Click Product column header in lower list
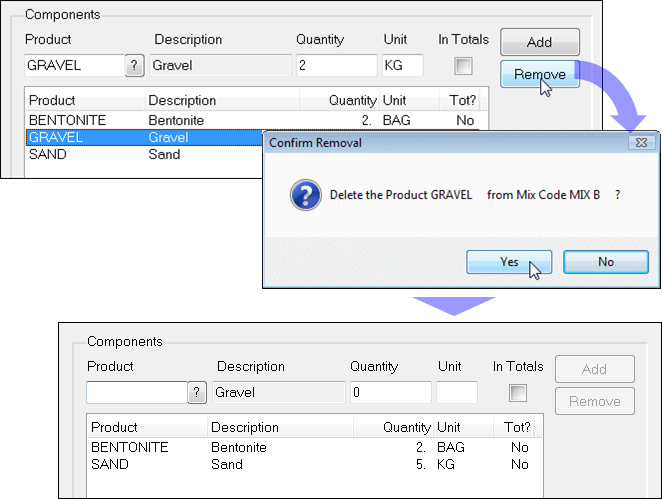662x499 pixels. coord(147,427)
